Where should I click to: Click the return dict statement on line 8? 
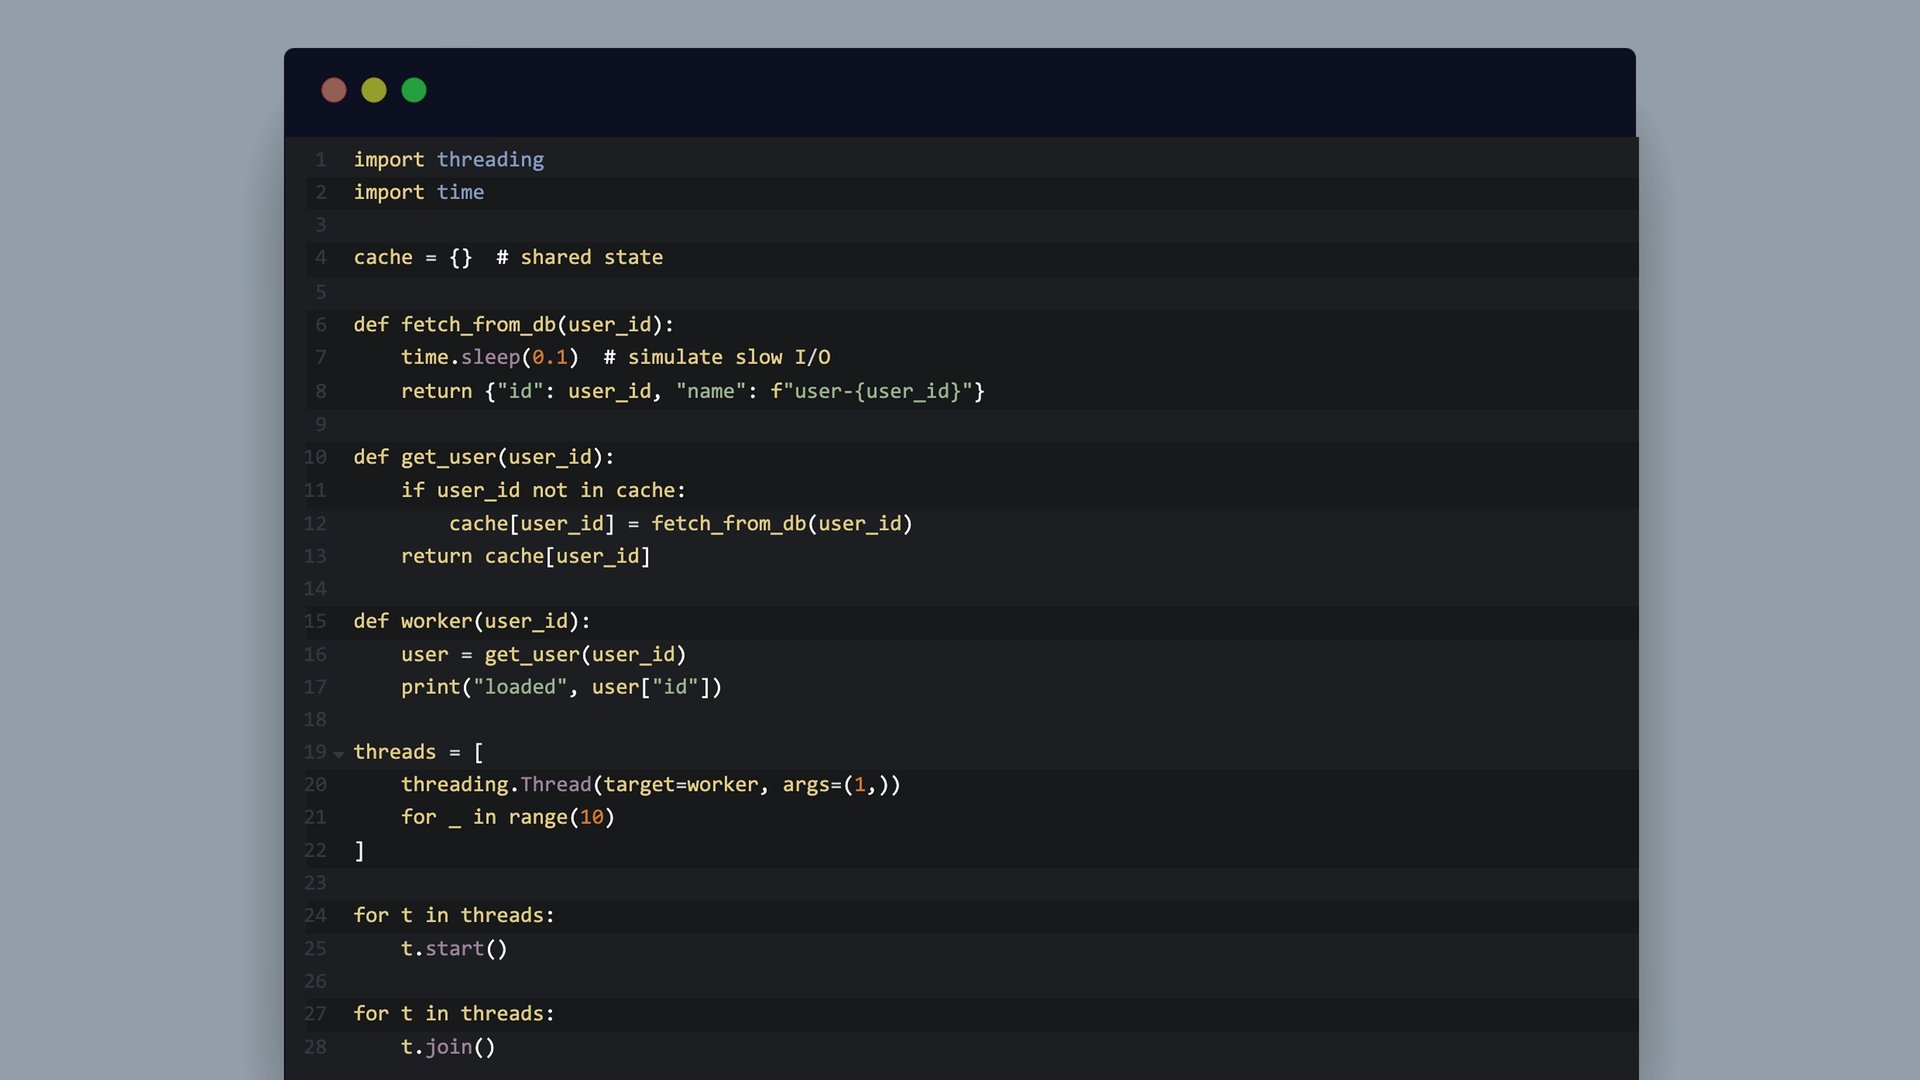point(693,391)
